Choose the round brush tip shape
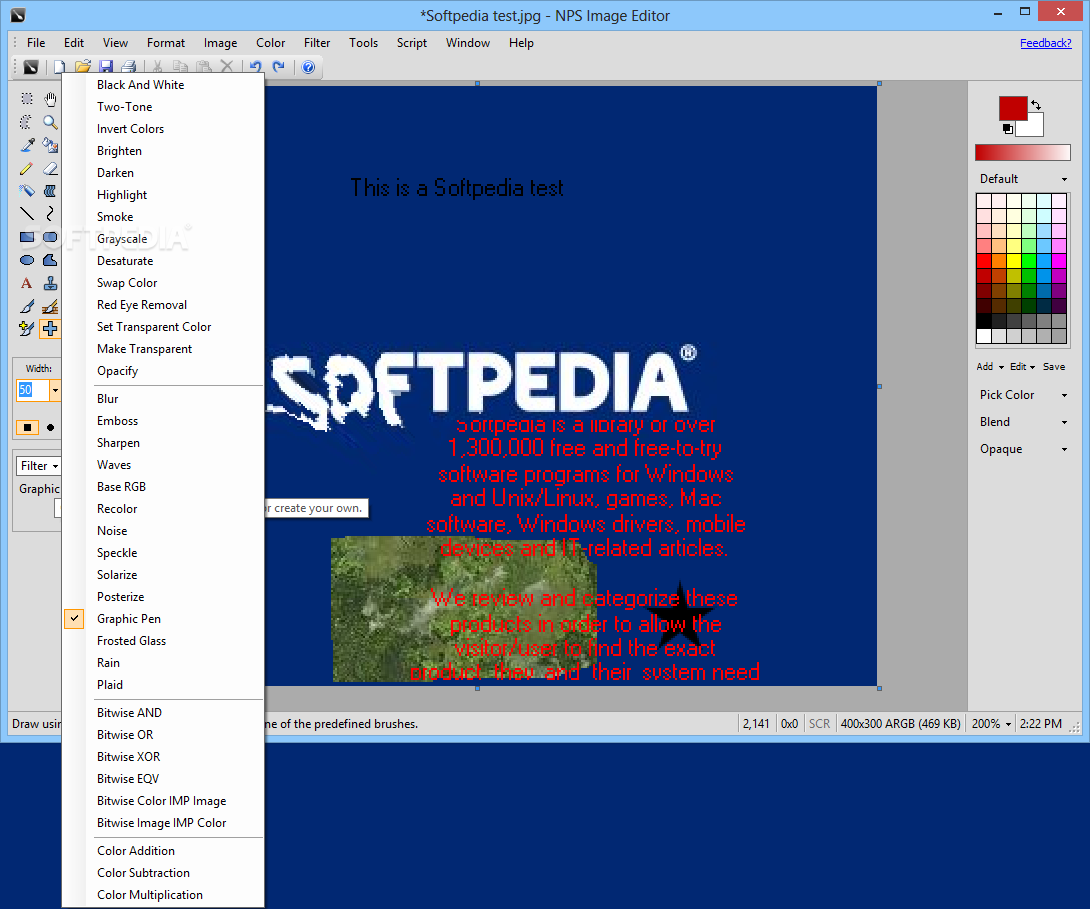This screenshot has height=909, width=1090. click(50, 427)
